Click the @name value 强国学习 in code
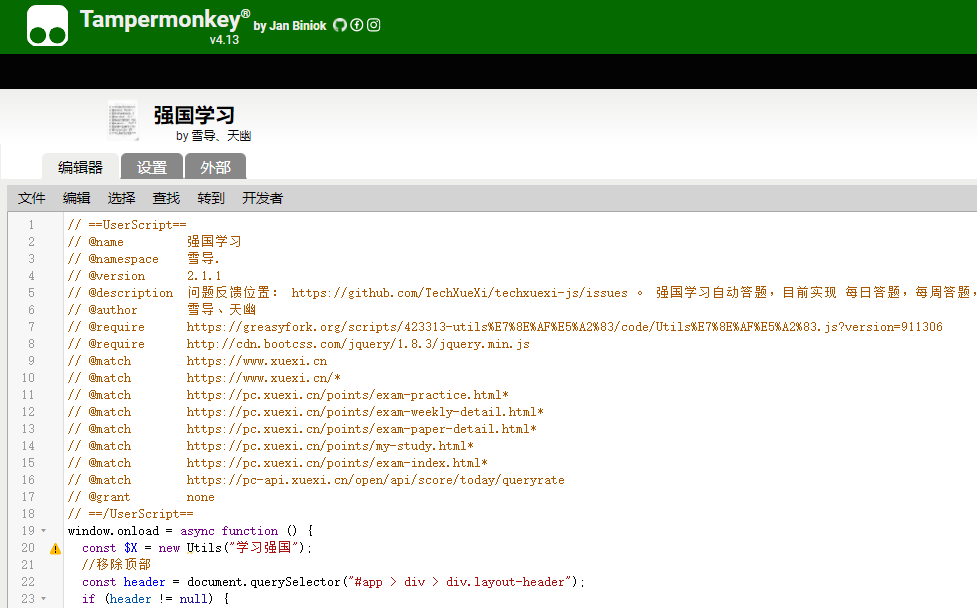Image resolution: width=977 pixels, height=608 pixels. tap(214, 242)
